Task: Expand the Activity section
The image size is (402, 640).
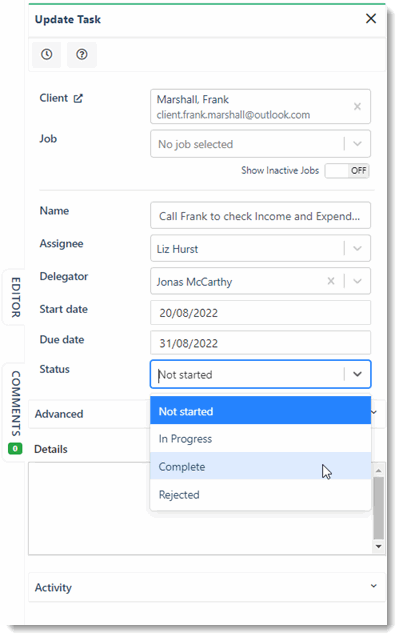Action: (207, 587)
